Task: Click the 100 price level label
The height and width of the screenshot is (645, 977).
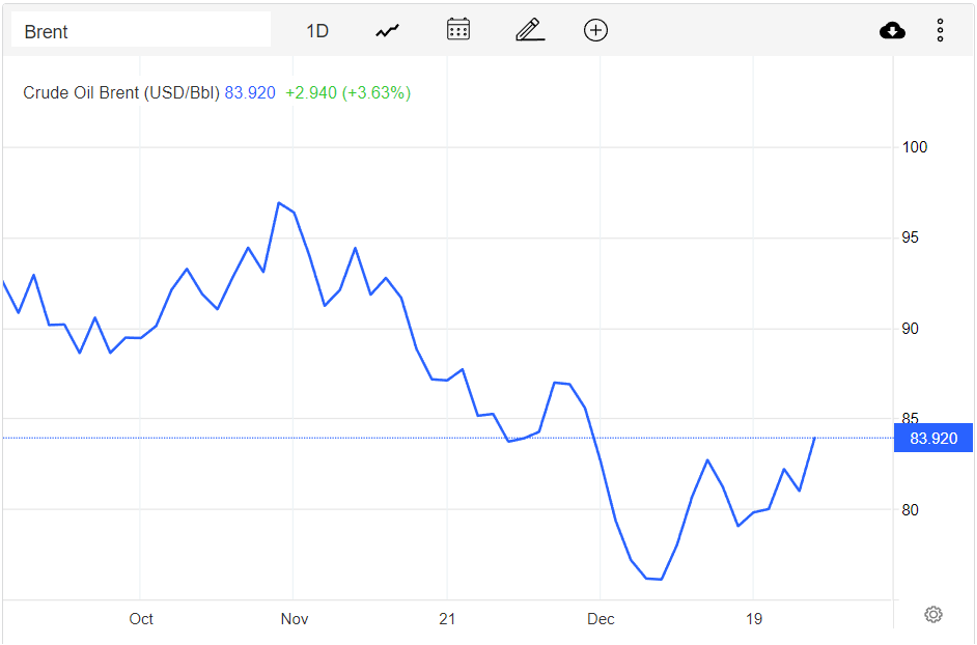Action: tap(914, 147)
